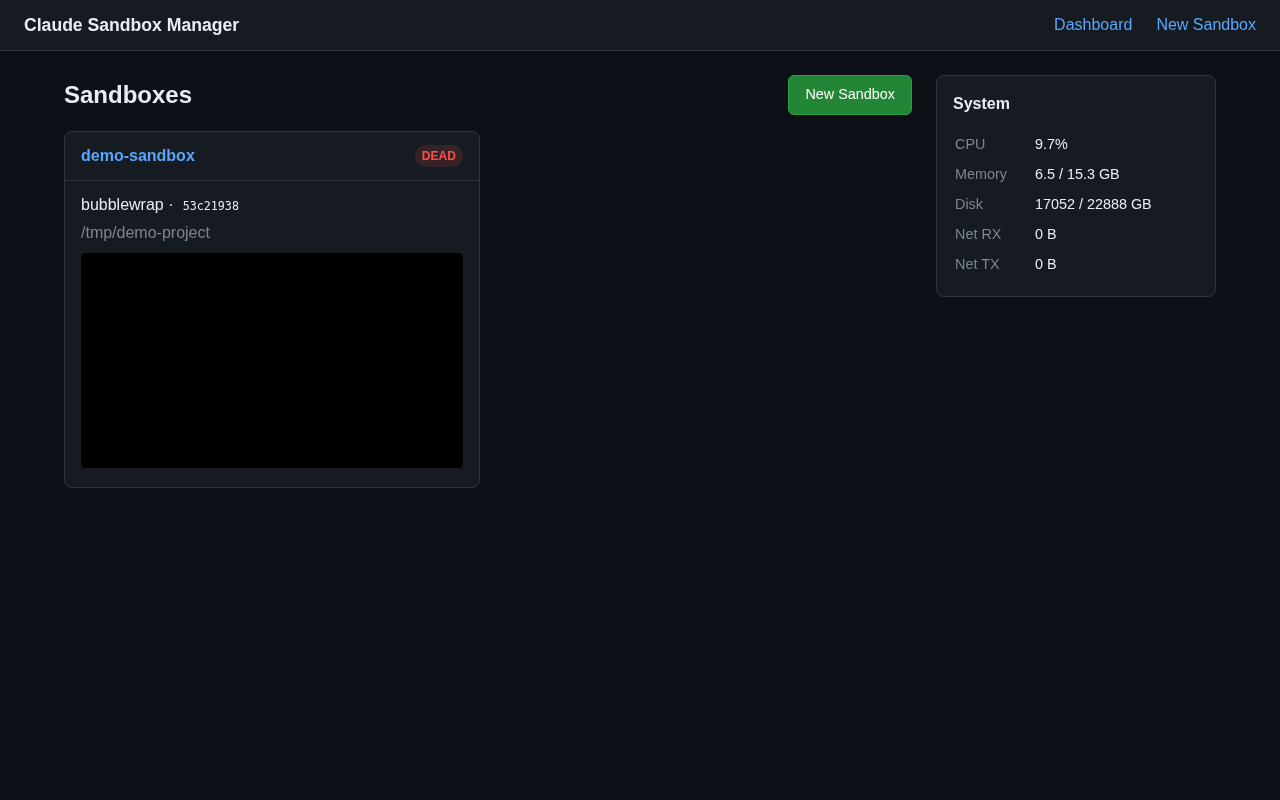
Task: Click the CPU label in System panel
Action: pos(969,143)
